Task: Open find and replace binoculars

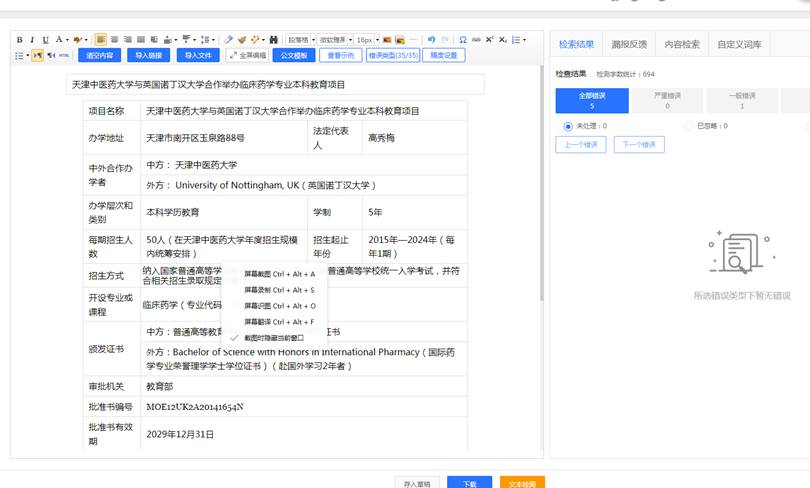Action: pyautogui.click(x=274, y=40)
